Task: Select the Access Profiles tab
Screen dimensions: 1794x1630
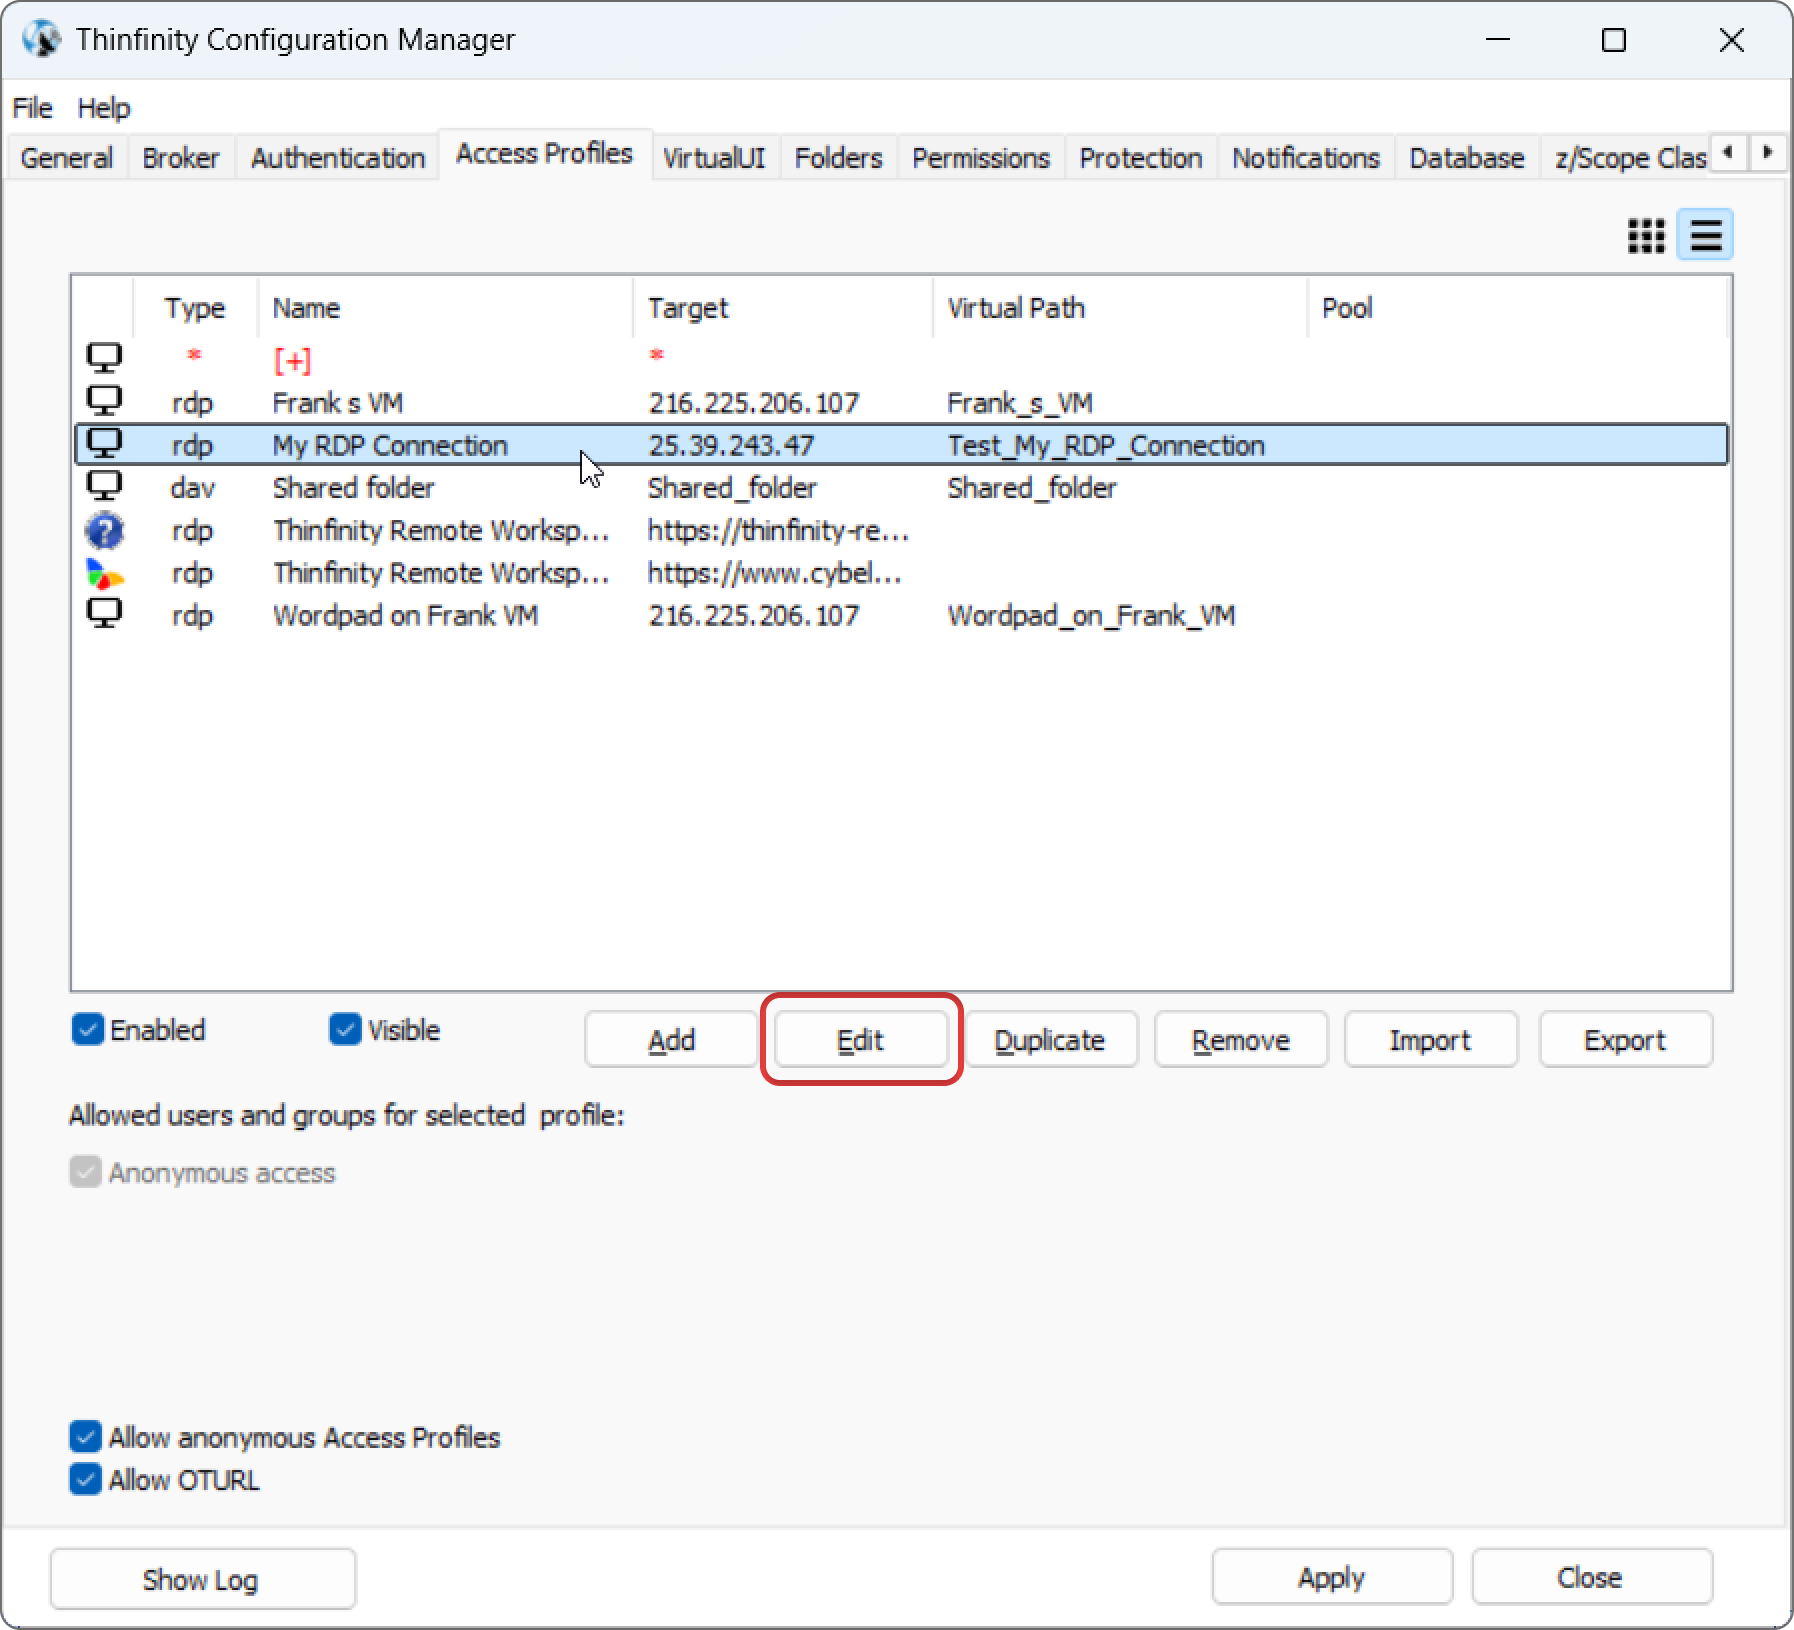Action: 545,153
